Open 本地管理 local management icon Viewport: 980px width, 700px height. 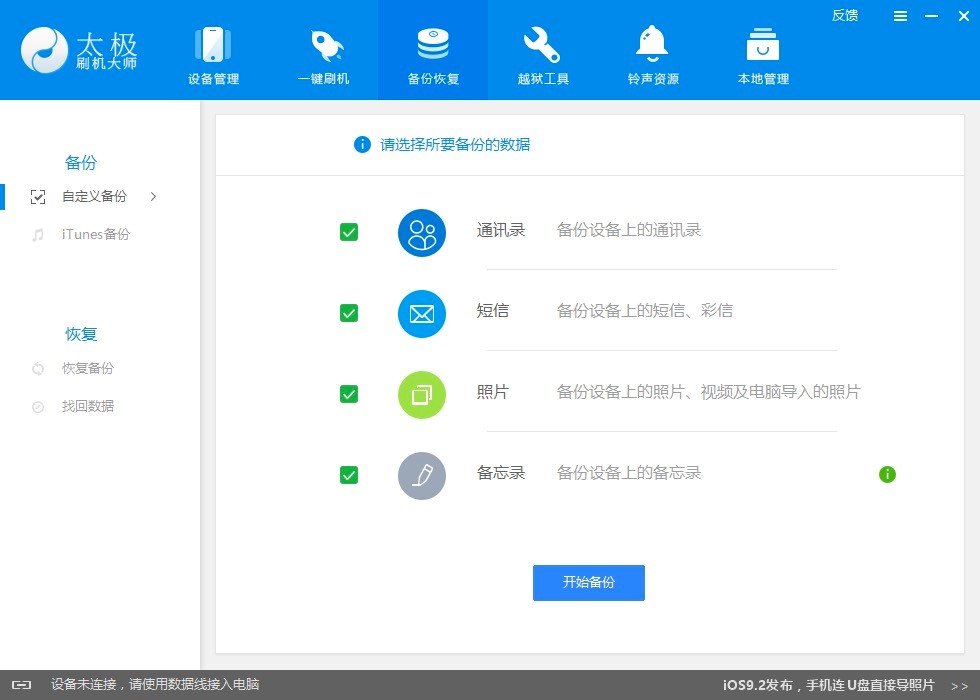pyautogui.click(x=763, y=45)
